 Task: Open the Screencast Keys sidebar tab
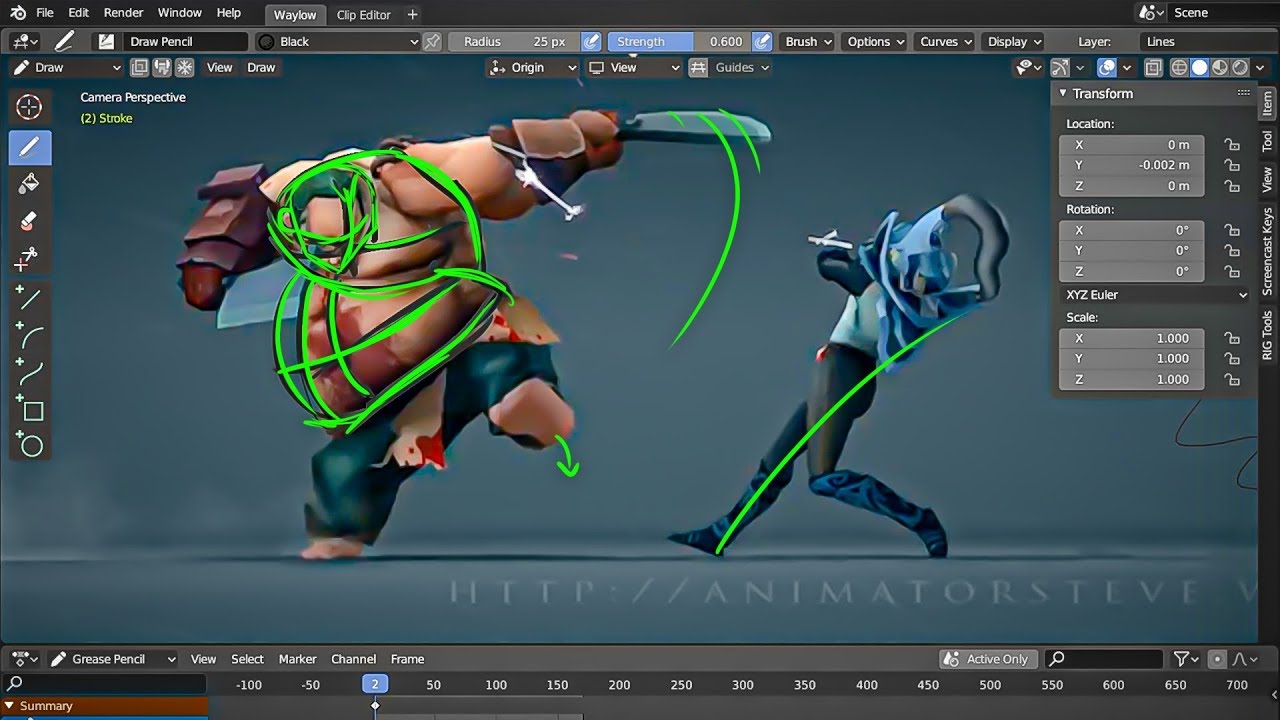1266,250
